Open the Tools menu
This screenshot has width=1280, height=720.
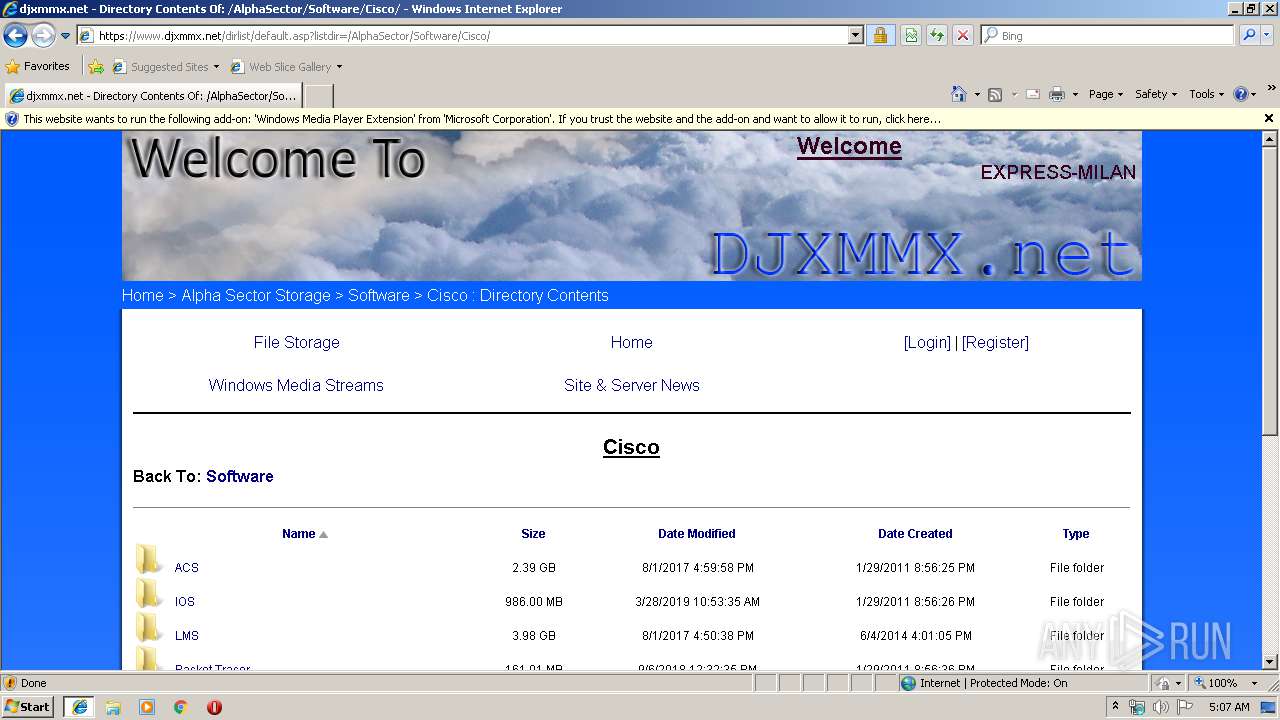pyautogui.click(x=1207, y=94)
